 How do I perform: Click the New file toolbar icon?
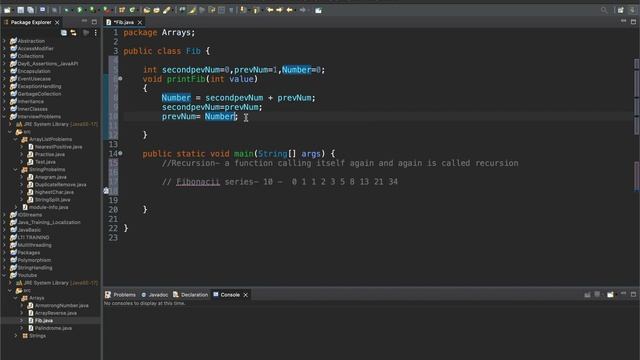tap(7, 10)
